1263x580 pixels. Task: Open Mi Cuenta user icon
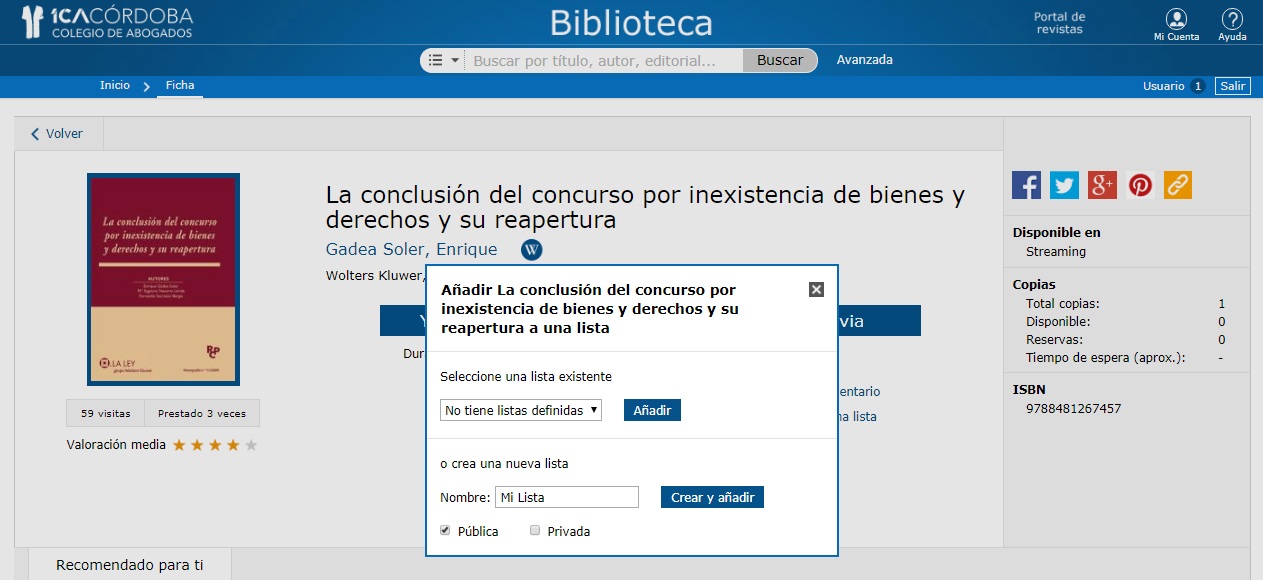1176,25
